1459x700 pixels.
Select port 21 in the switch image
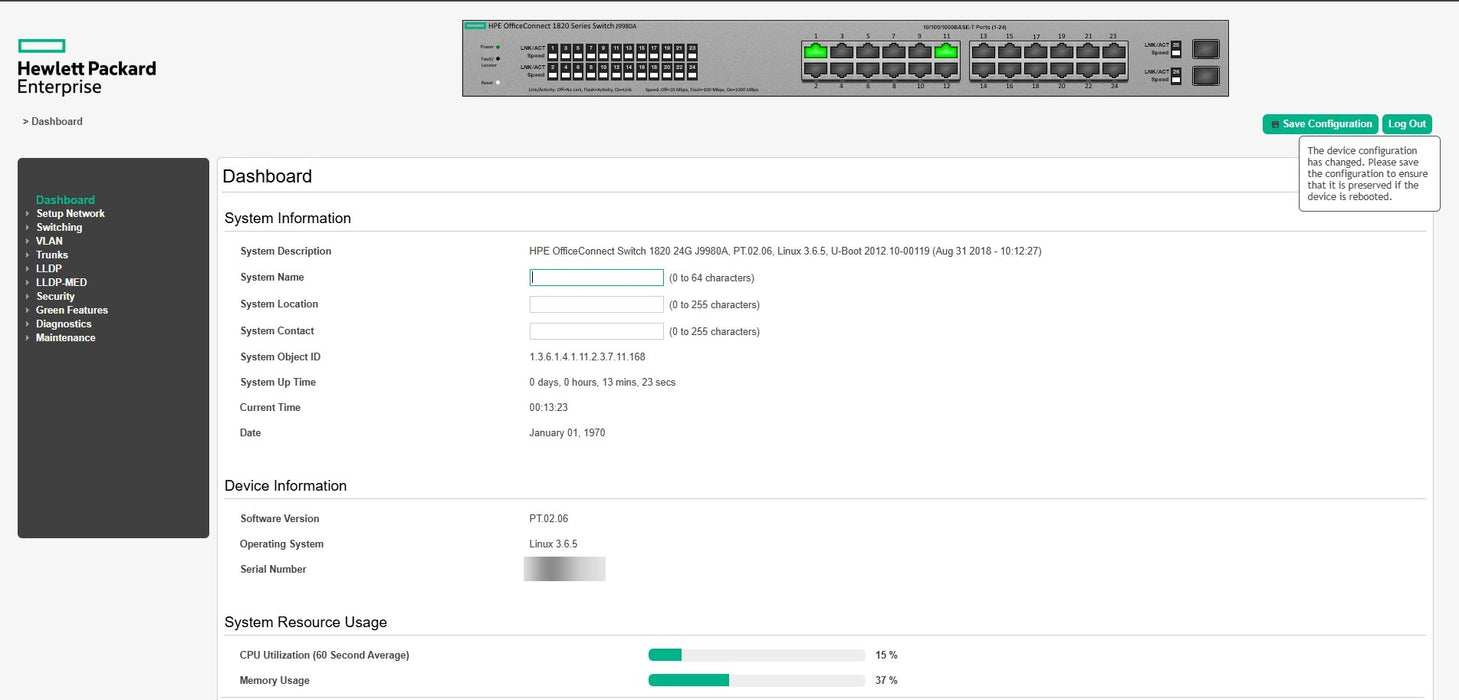(x=1088, y=51)
